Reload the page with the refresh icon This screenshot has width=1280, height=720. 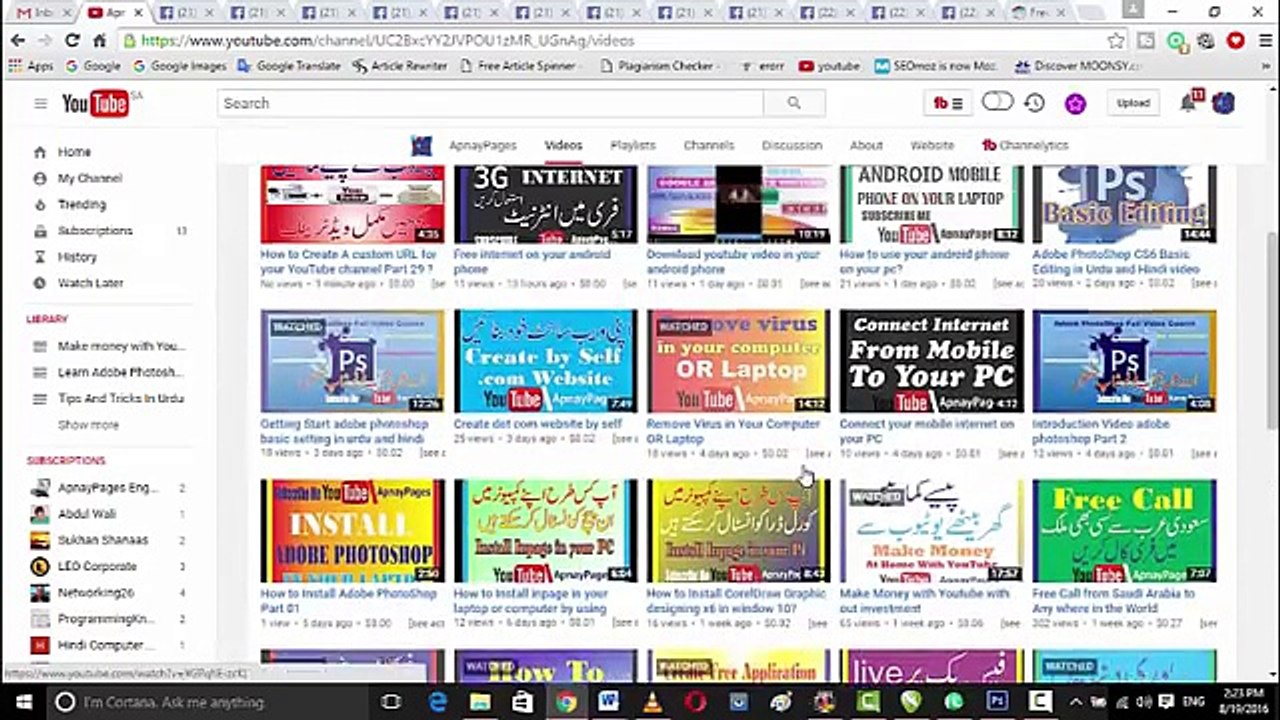(72, 41)
